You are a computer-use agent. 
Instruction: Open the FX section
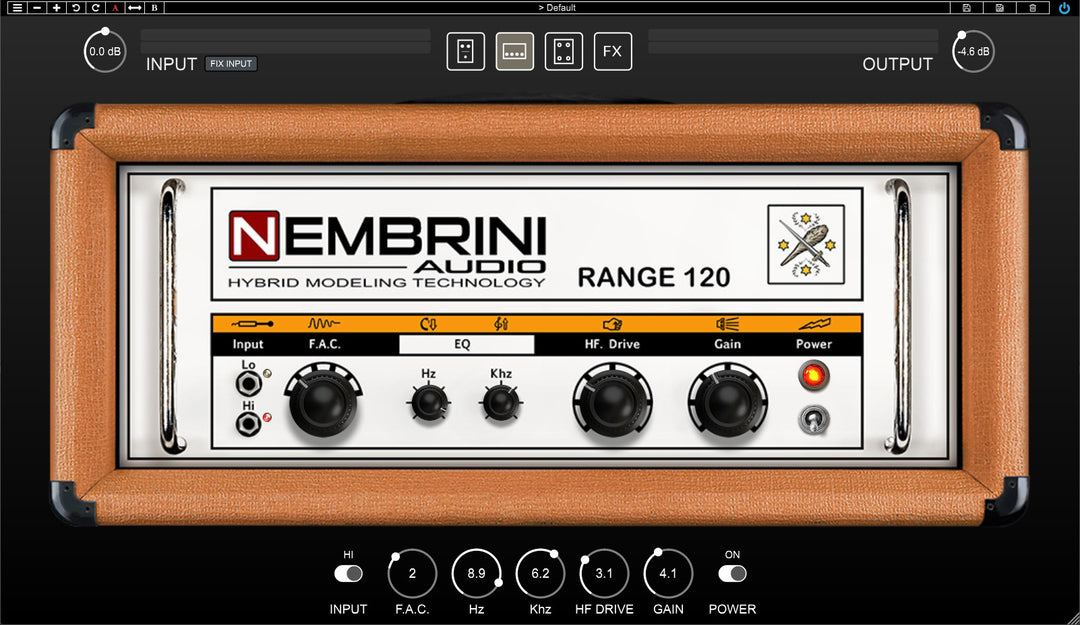(x=612, y=52)
